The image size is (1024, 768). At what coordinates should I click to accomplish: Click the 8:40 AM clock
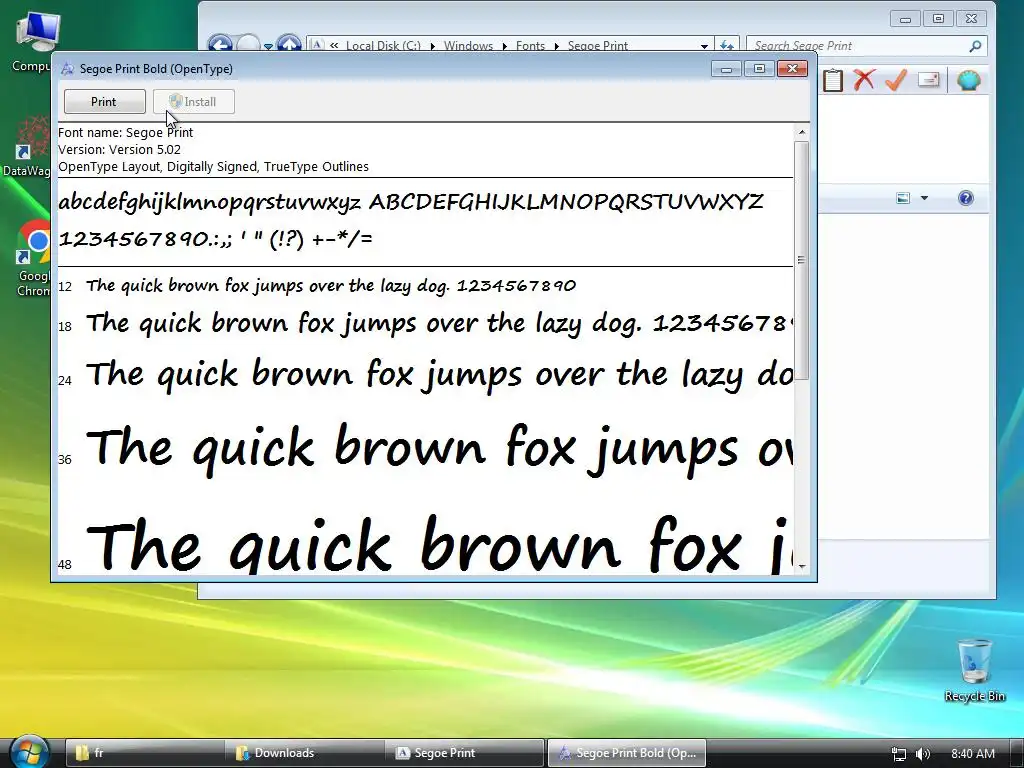(x=973, y=754)
